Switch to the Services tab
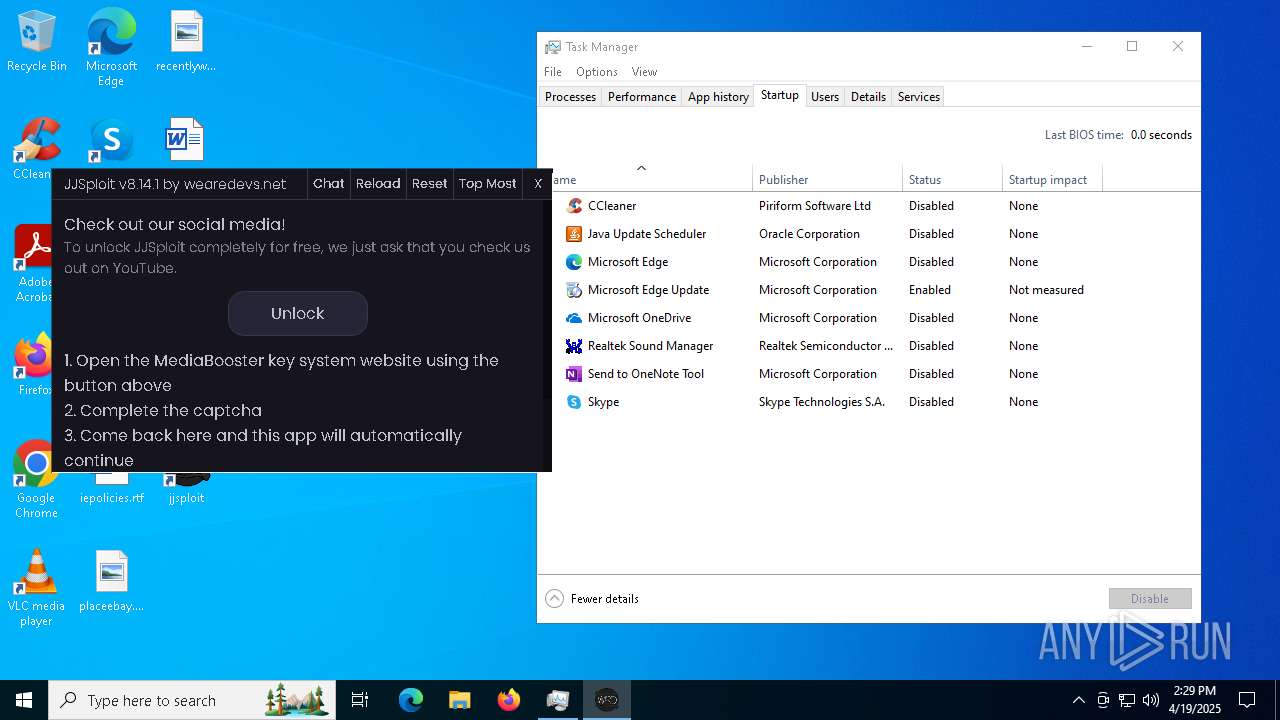This screenshot has width=1280, height=720. 919,97
